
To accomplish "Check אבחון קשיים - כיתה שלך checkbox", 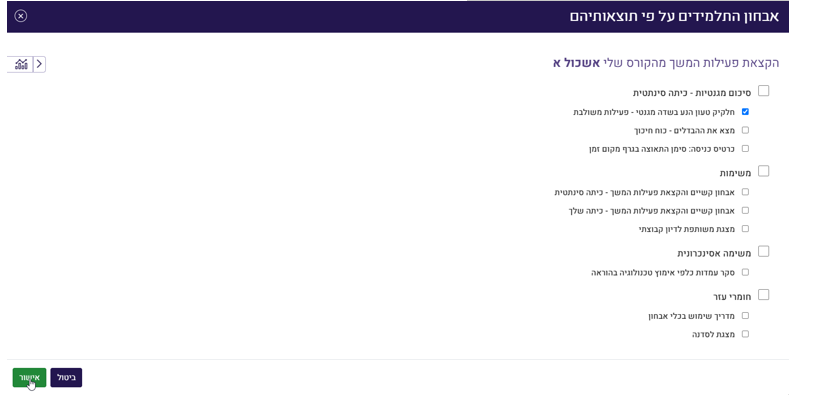I will [745, 211].
